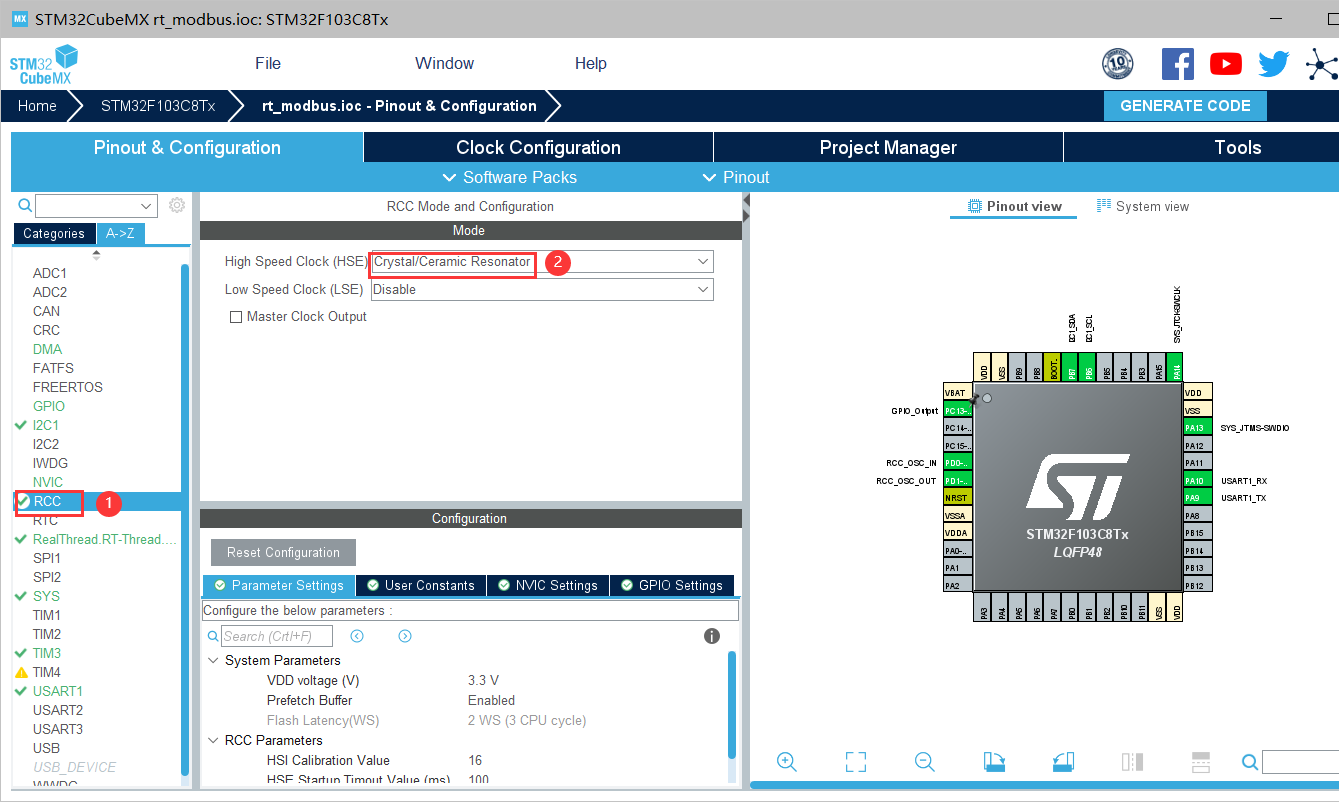Screen dimensions: 1339x802
Task: Click the Reset Configuration button
Action: pyautogui.click(x=283, y=552)
